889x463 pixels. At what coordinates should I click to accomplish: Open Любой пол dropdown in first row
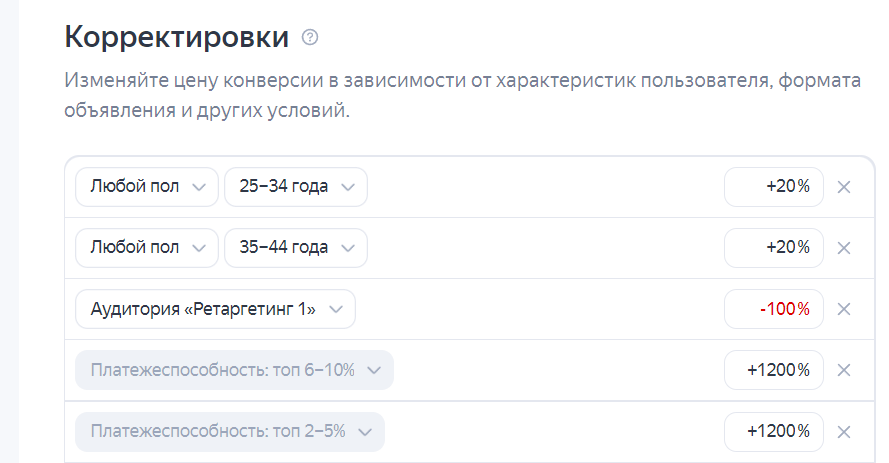(x=147, y=187)
